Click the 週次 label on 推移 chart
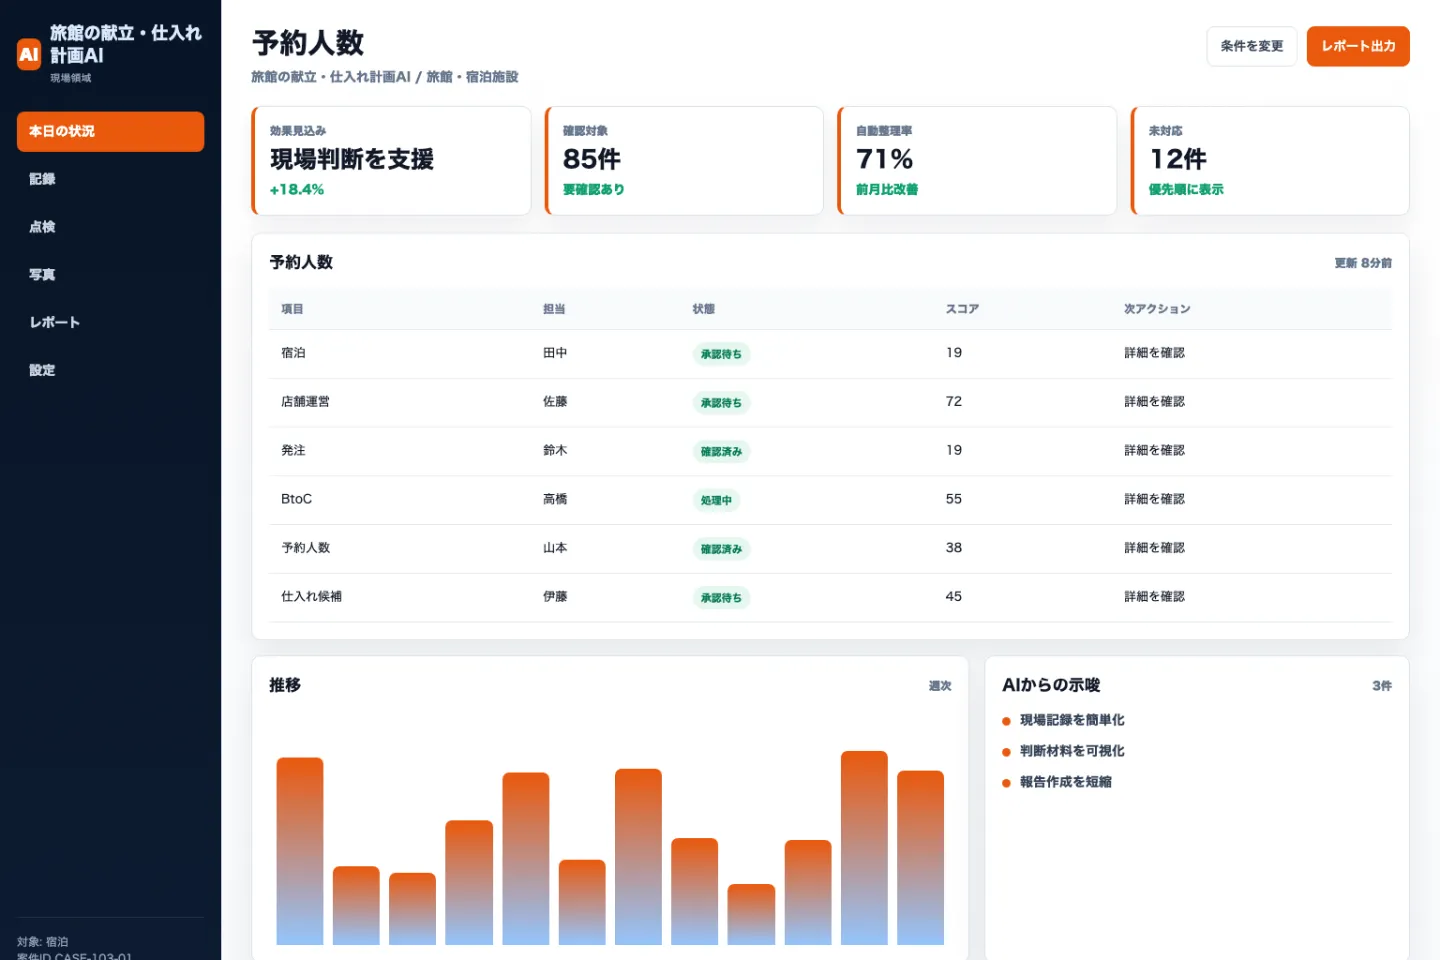The image size is (1440, 960). coord(940,686)
